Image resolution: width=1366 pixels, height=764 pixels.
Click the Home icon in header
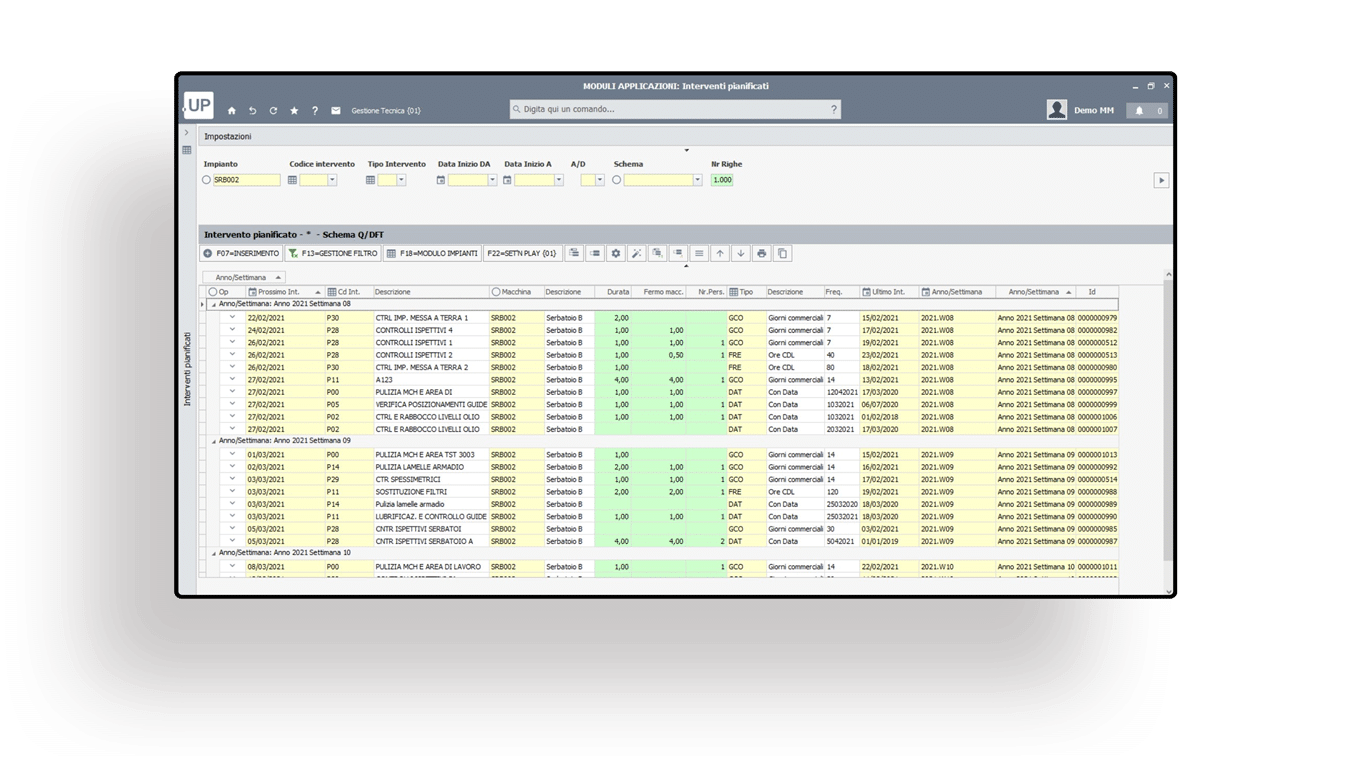pos(232,111)
